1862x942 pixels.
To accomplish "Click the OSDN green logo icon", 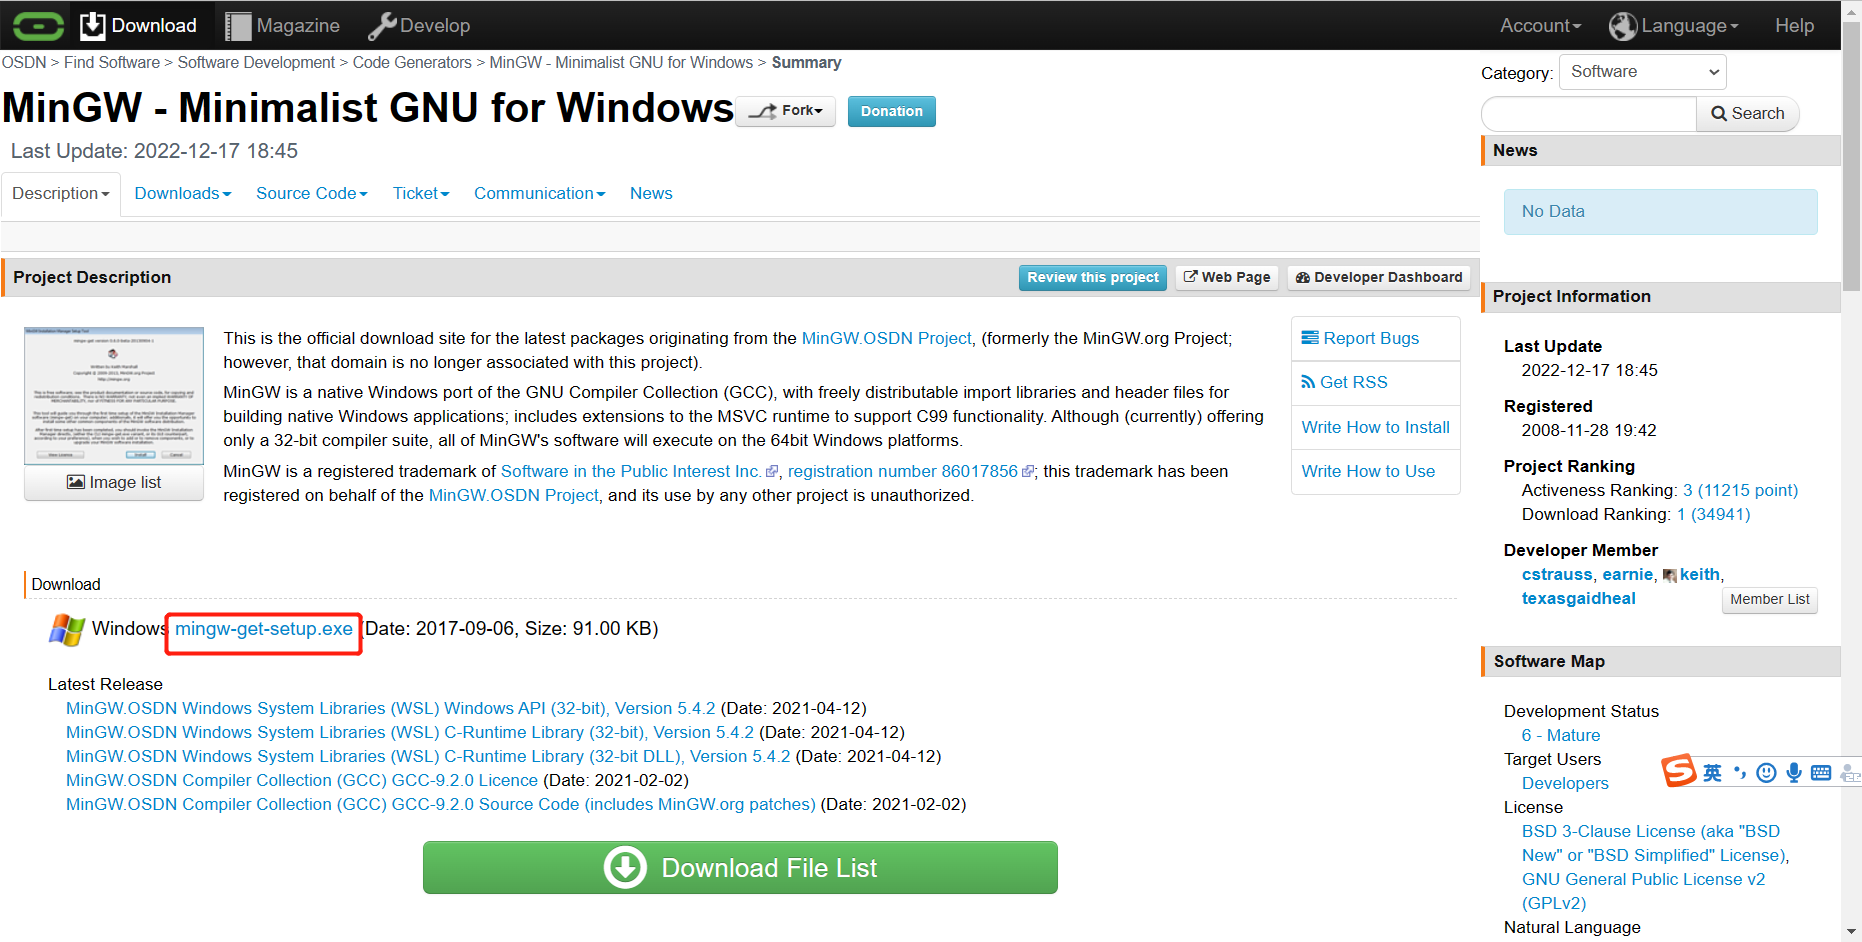I will [39, 25].
